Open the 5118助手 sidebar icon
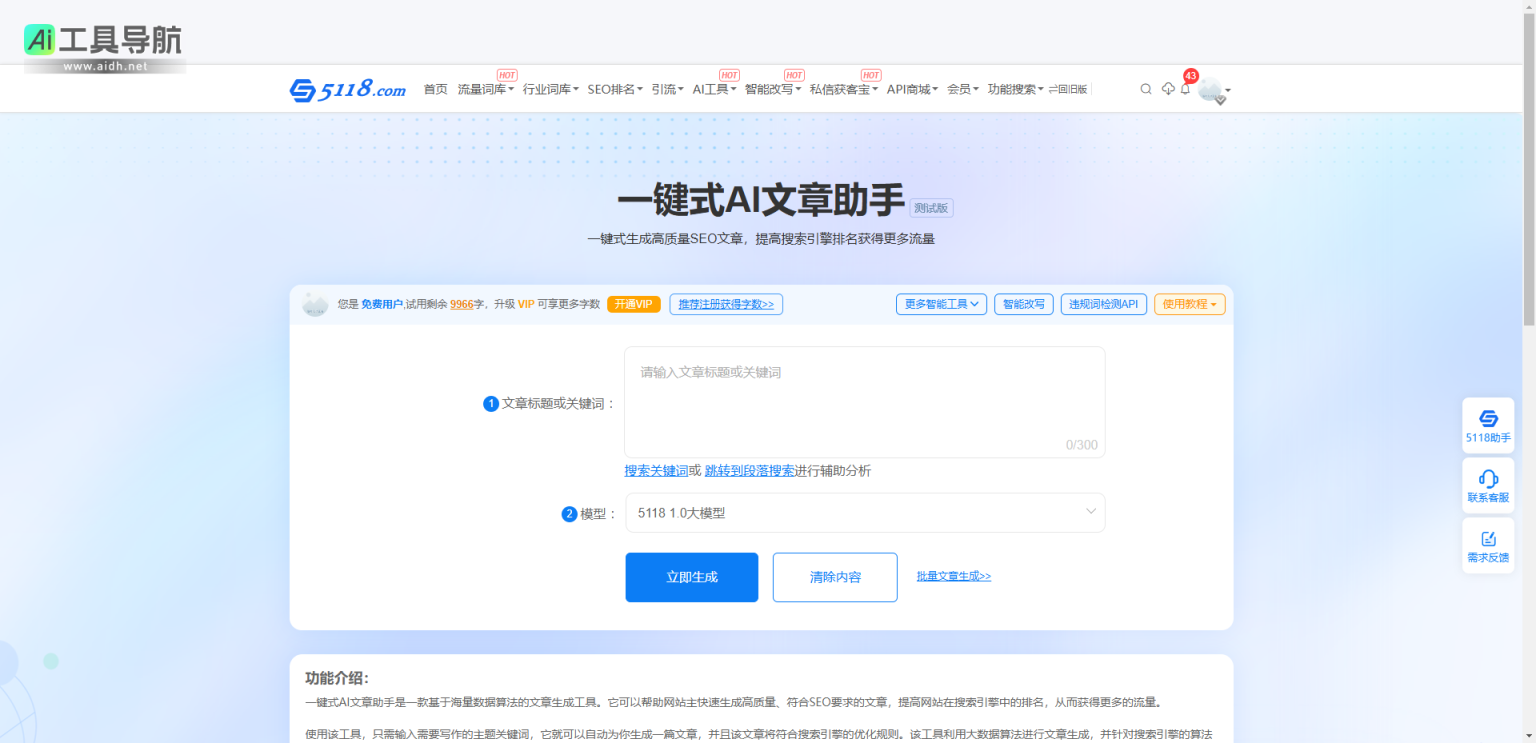 pyautogui.click(x=1488, y=424)
